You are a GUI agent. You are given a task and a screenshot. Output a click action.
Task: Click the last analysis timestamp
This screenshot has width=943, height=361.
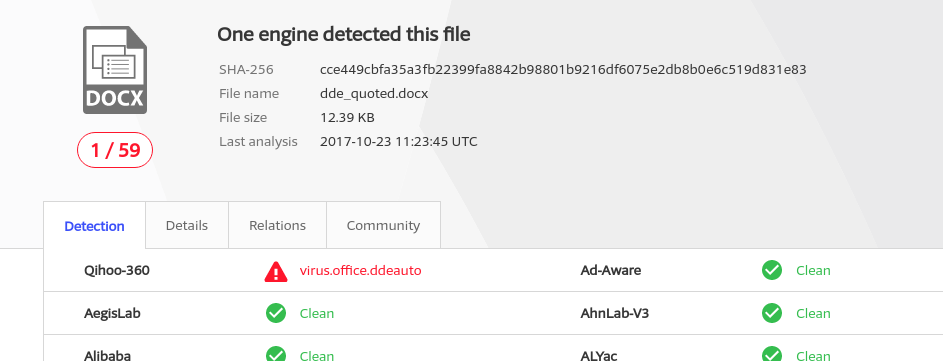tap(399, 142)
